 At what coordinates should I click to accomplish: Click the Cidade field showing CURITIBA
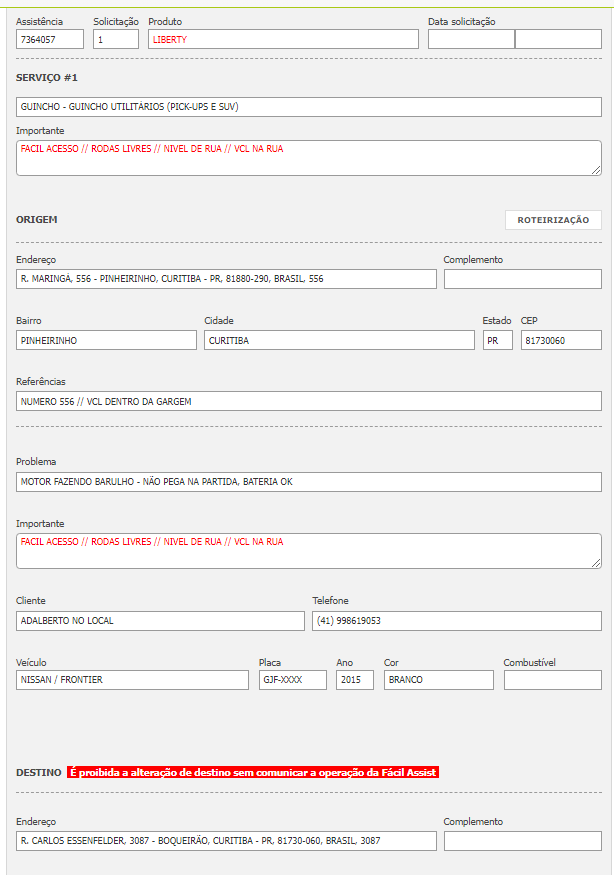tap(339, 340)
